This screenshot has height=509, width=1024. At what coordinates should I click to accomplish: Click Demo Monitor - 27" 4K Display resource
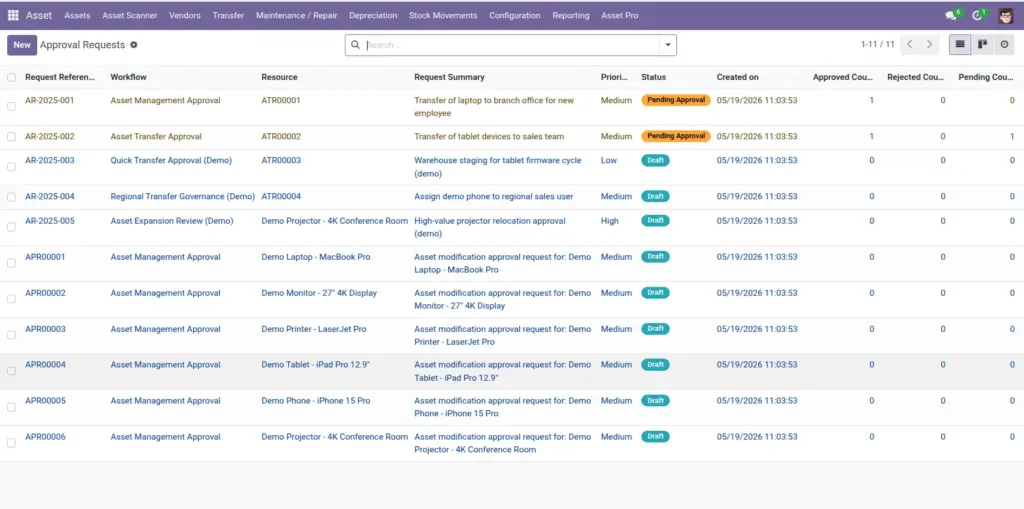pyautogui.click(x=319, y=293)
